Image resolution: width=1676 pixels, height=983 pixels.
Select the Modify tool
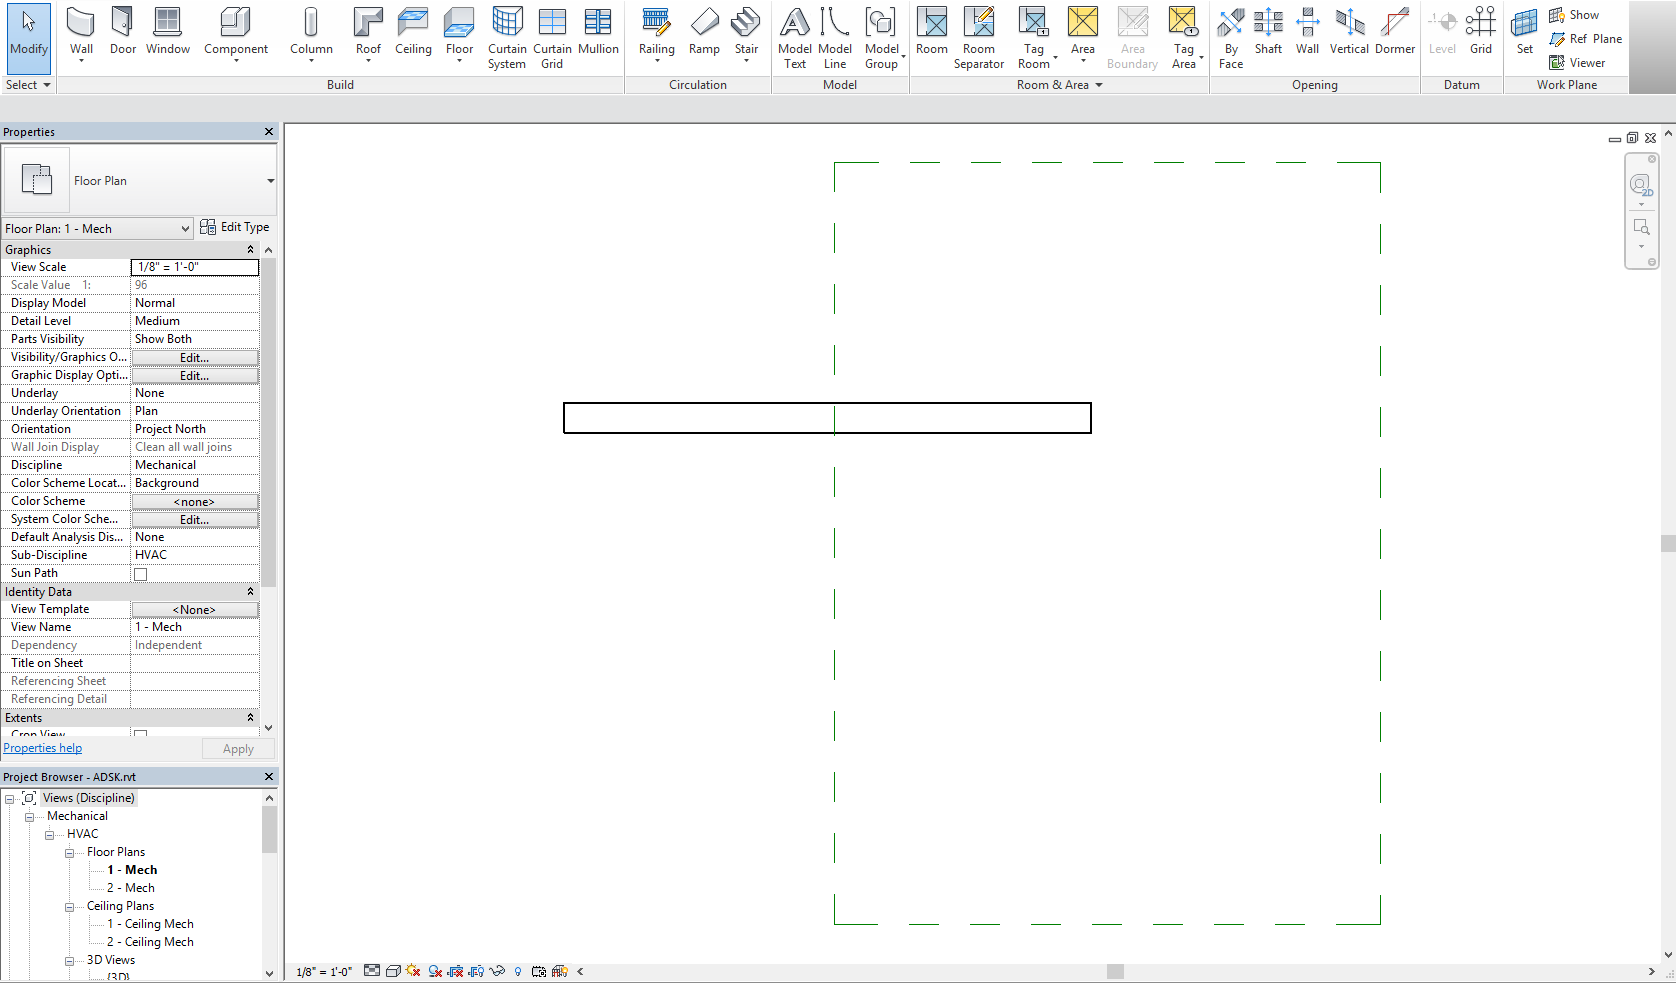[x=28, y=37]
